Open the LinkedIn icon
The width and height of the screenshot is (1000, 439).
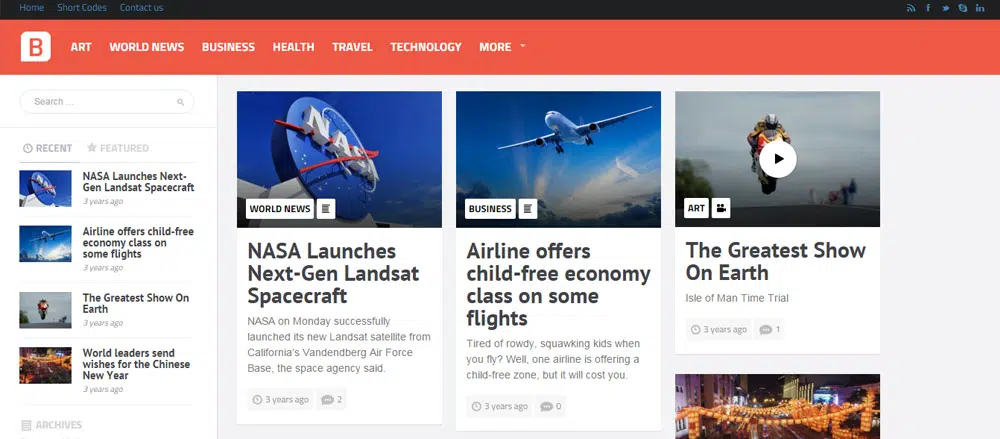[x=980, y=8]
